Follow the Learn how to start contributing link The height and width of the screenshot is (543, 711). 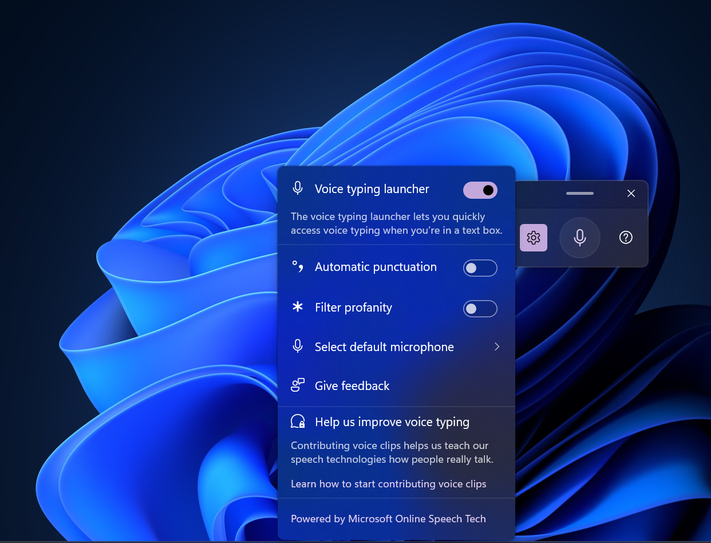pyautogui.click(x=388, y=484)
